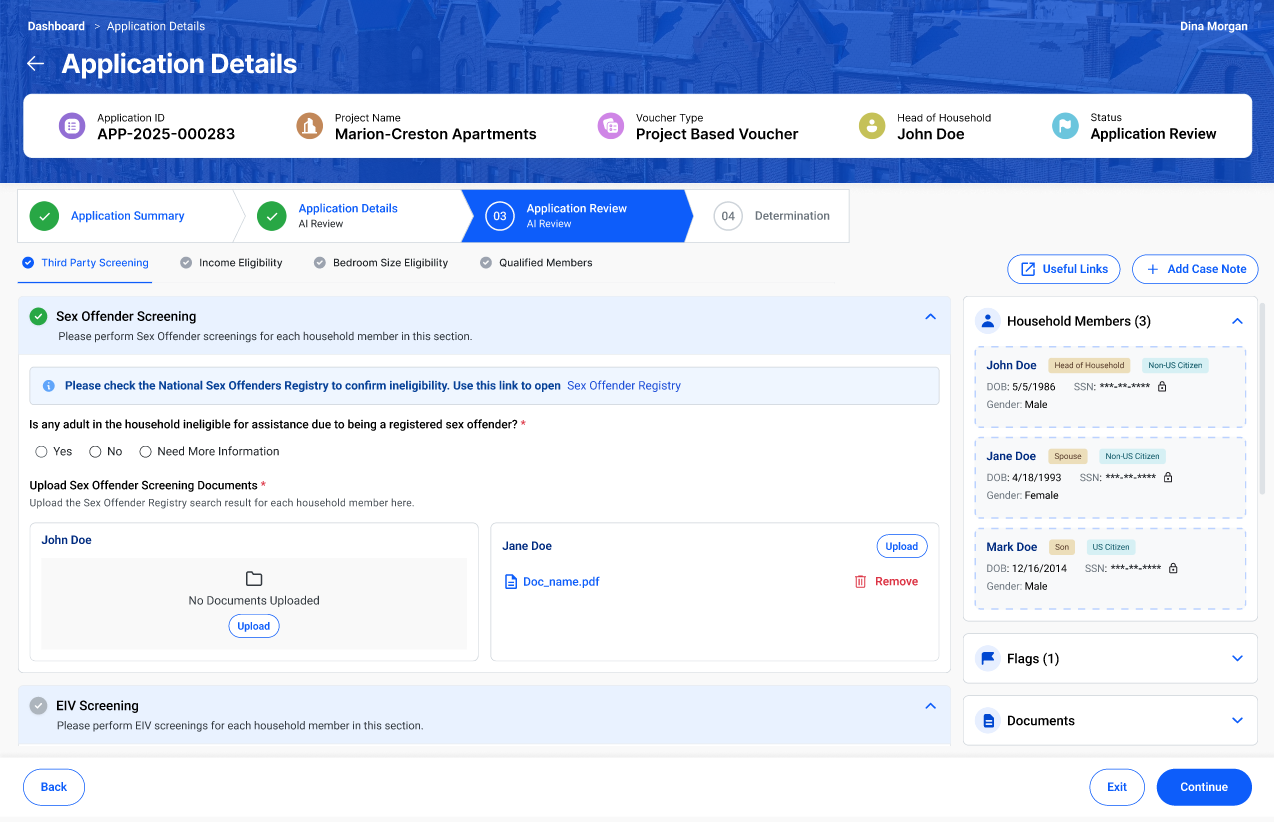Click the blue info icon in registry notice
The image size is (1274, 822).
pyautogui.click(x=49, y=386)
